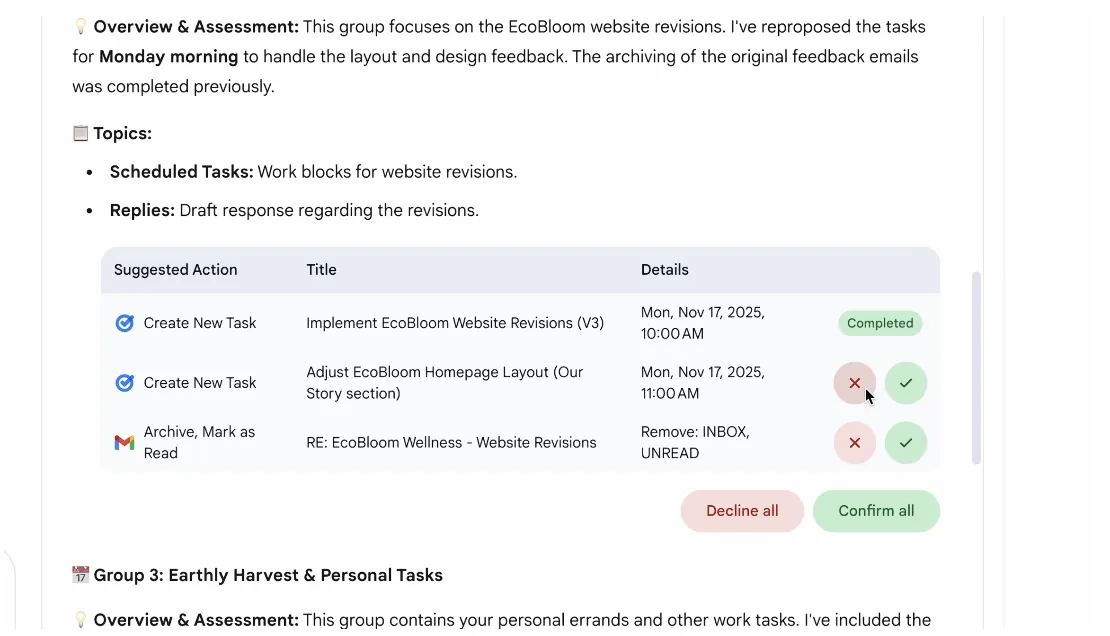Image resolution: width=1110 pixels, height=636 pixels.
Task: Select the RE: EcoBloom Wellness email title
Action: pyautogui.click(x=451, y=443)
